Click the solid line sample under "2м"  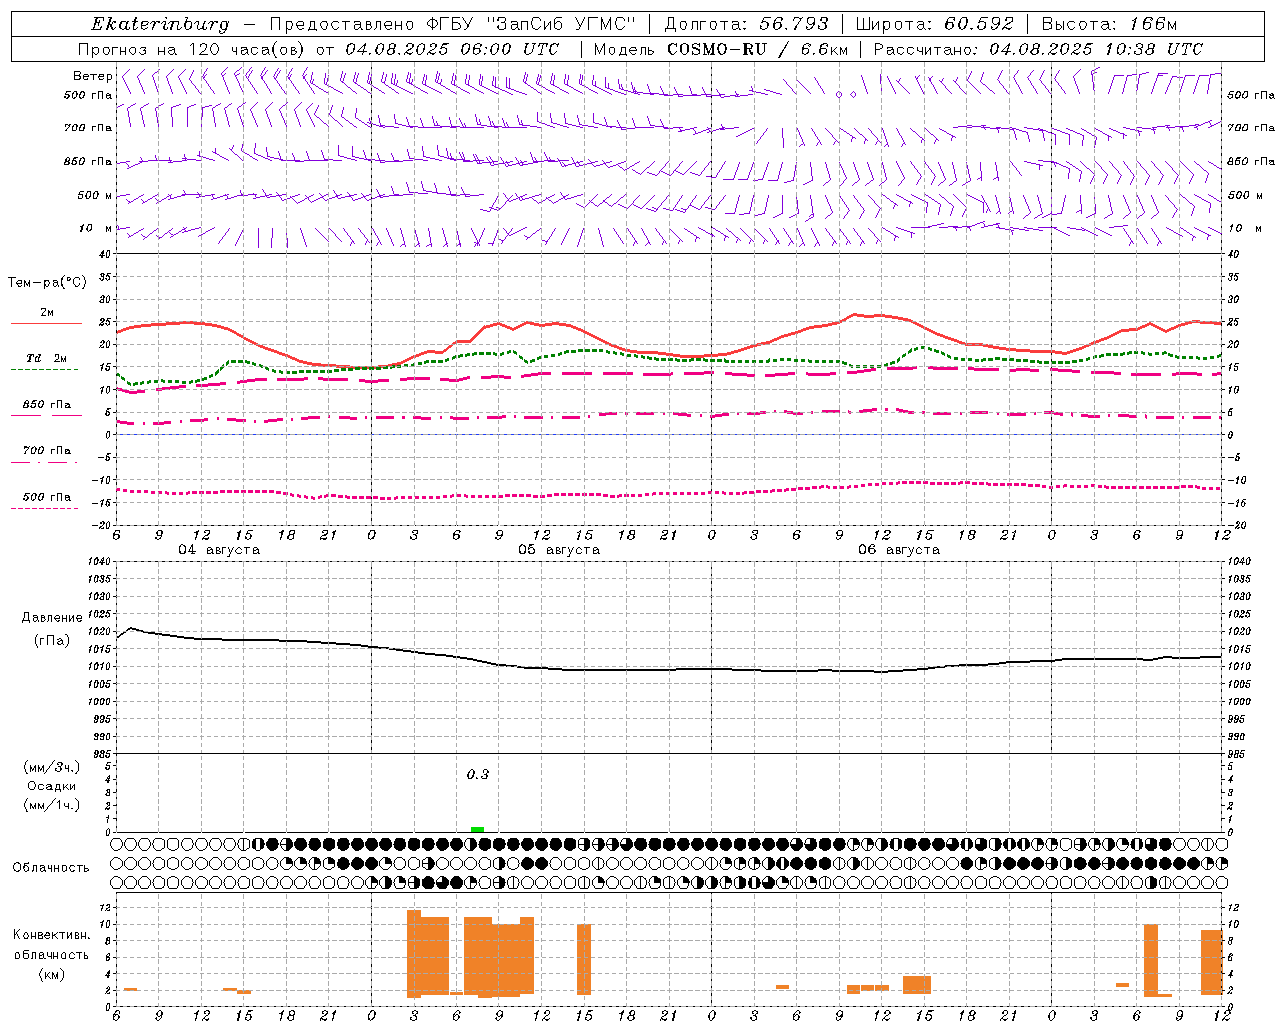pos(46,324)
